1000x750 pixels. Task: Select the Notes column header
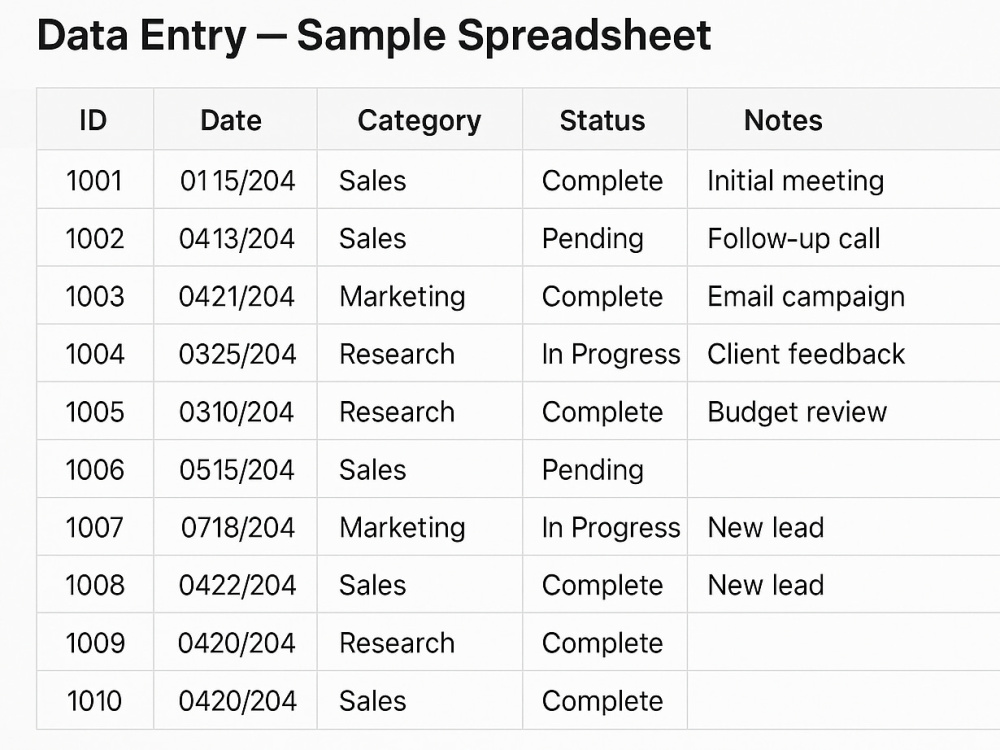pyautogui.click(x=783, y=120)
